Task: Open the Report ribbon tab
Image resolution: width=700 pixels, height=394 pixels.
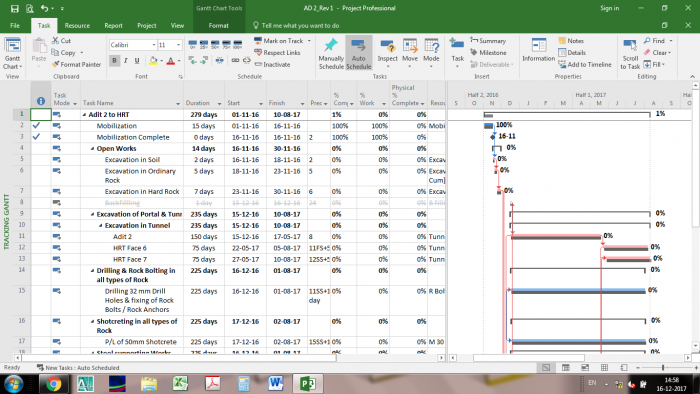Action: [x=113, y=25]
